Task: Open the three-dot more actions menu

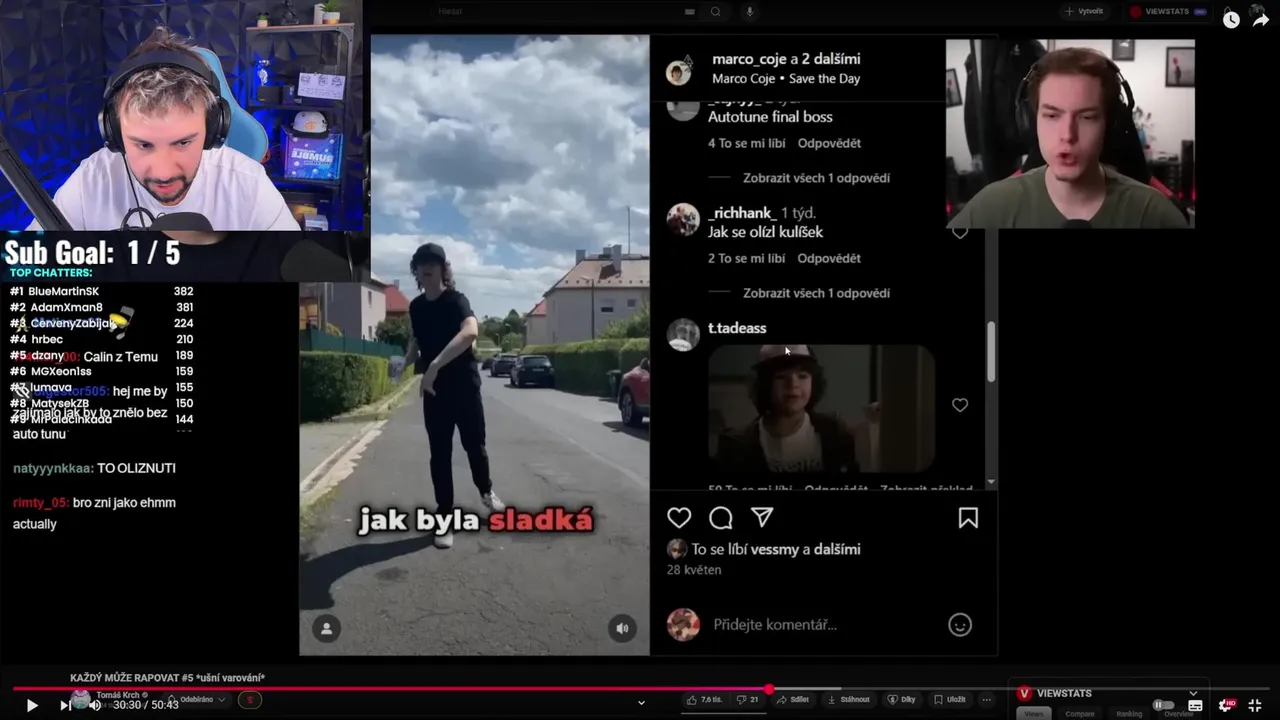Action: tap(987, 700)
